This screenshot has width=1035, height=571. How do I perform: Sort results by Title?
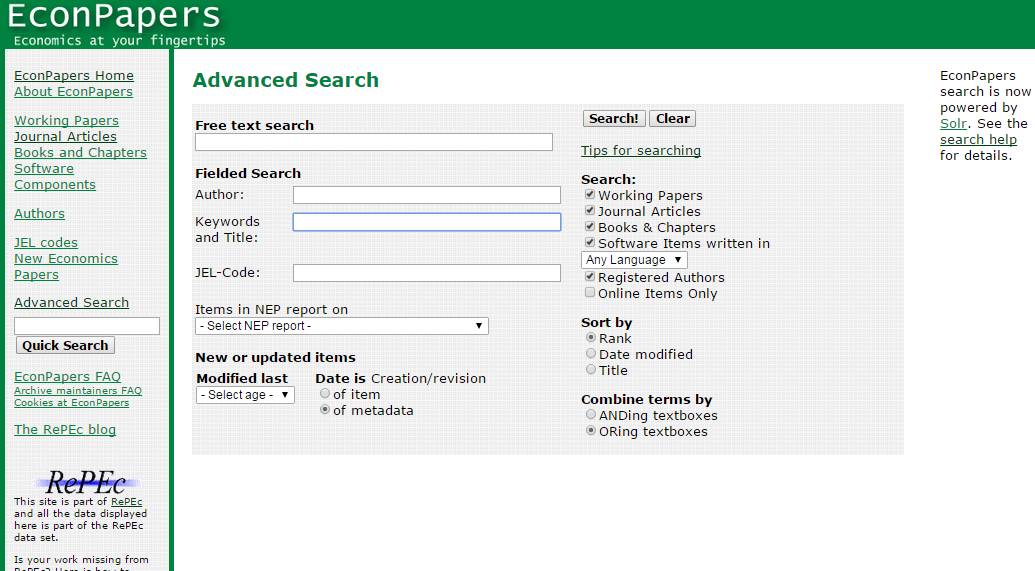(x=591, y=369)
